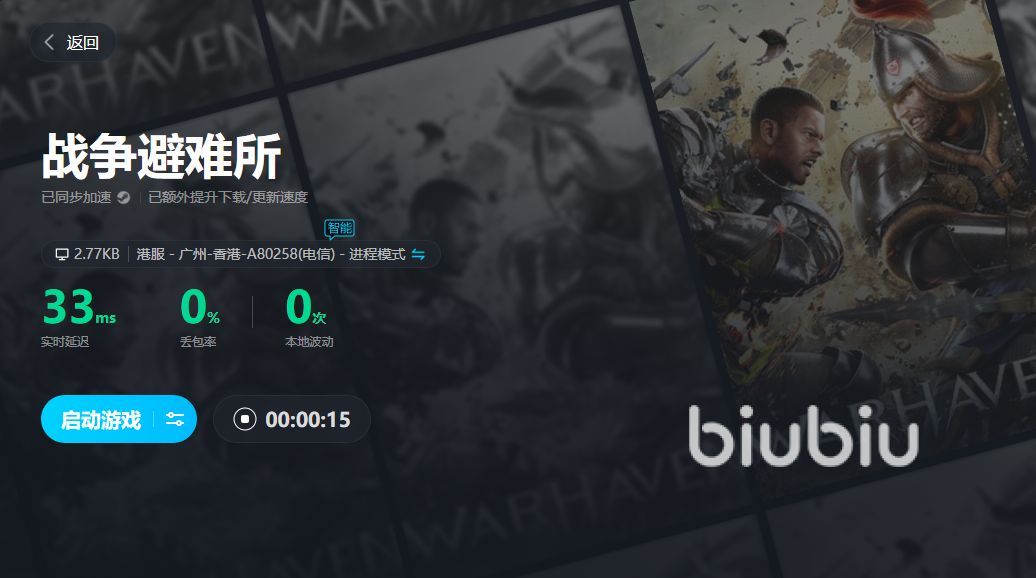Screen dimensions: 1036x578
Task: Click the blue switch-arrows icon after 进程模式
Action: click(x=418, y=254)
